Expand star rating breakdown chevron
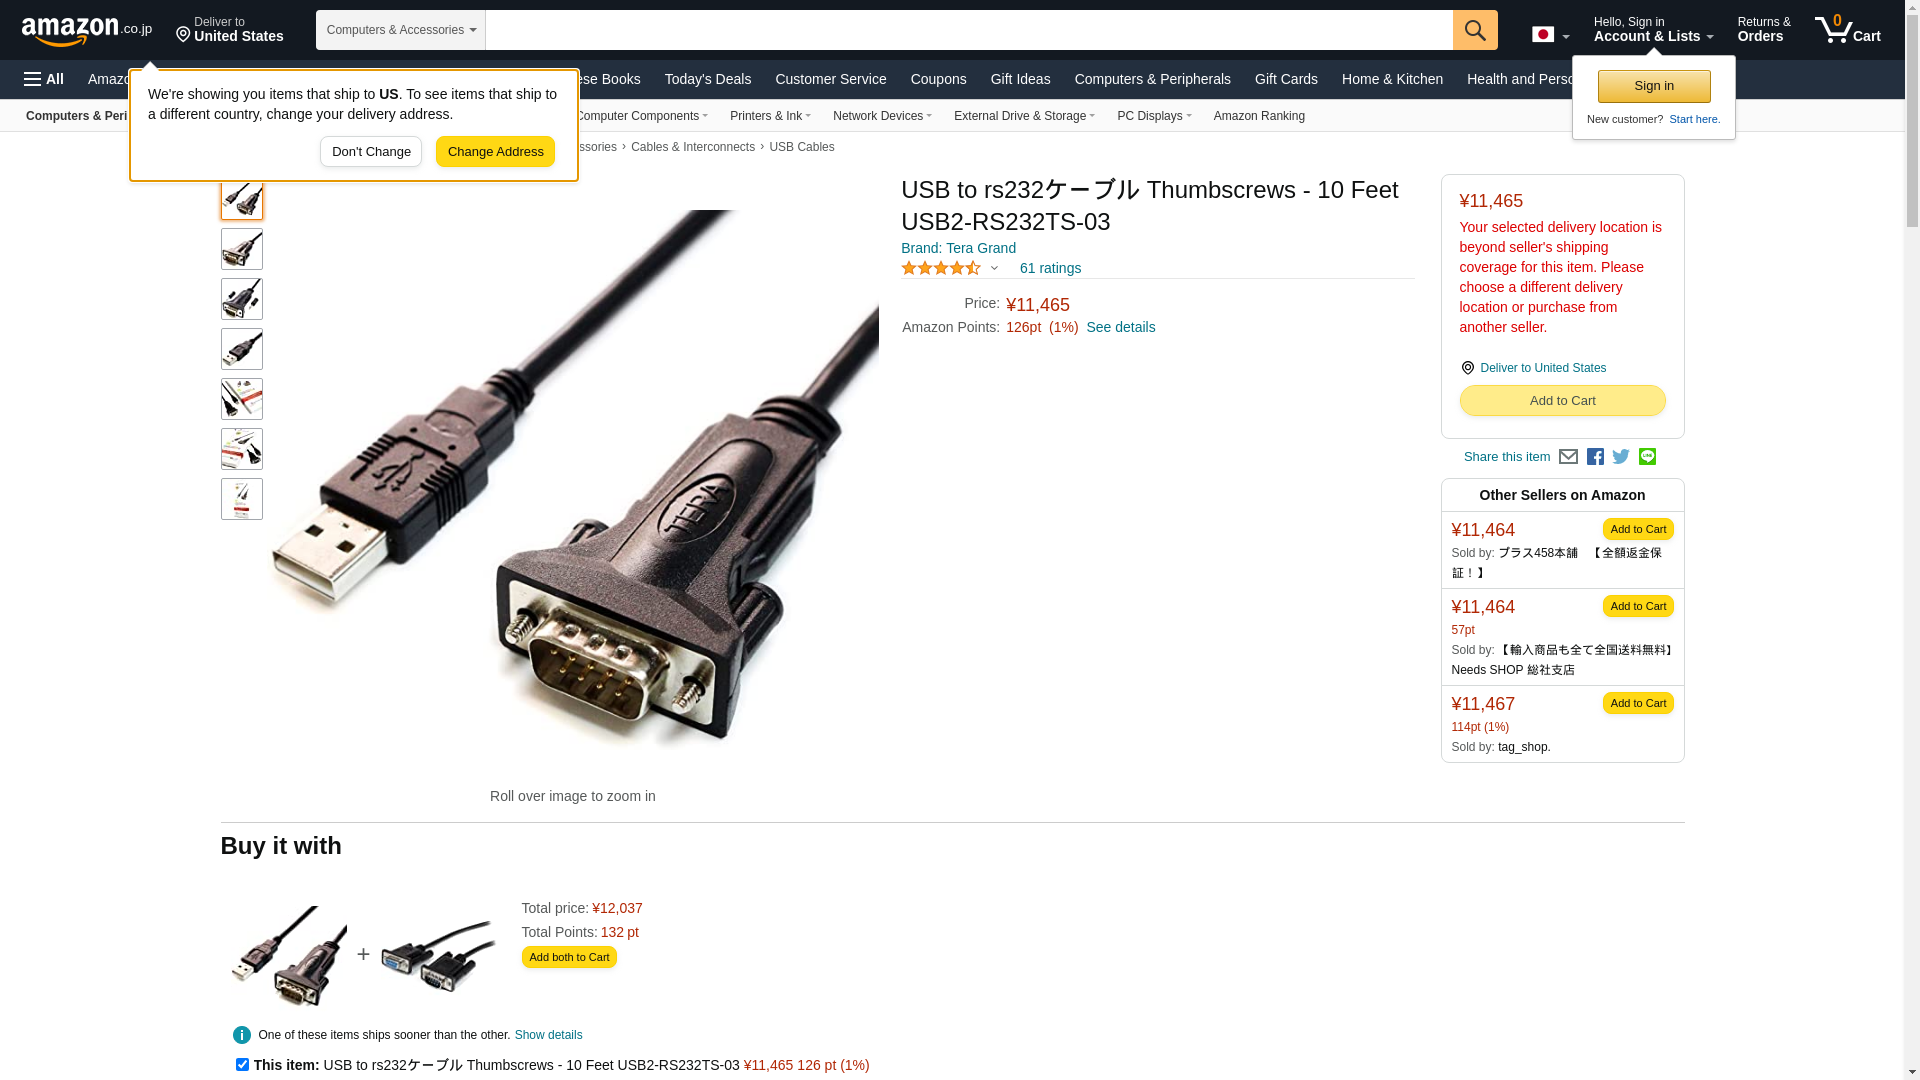 point(994,268)
